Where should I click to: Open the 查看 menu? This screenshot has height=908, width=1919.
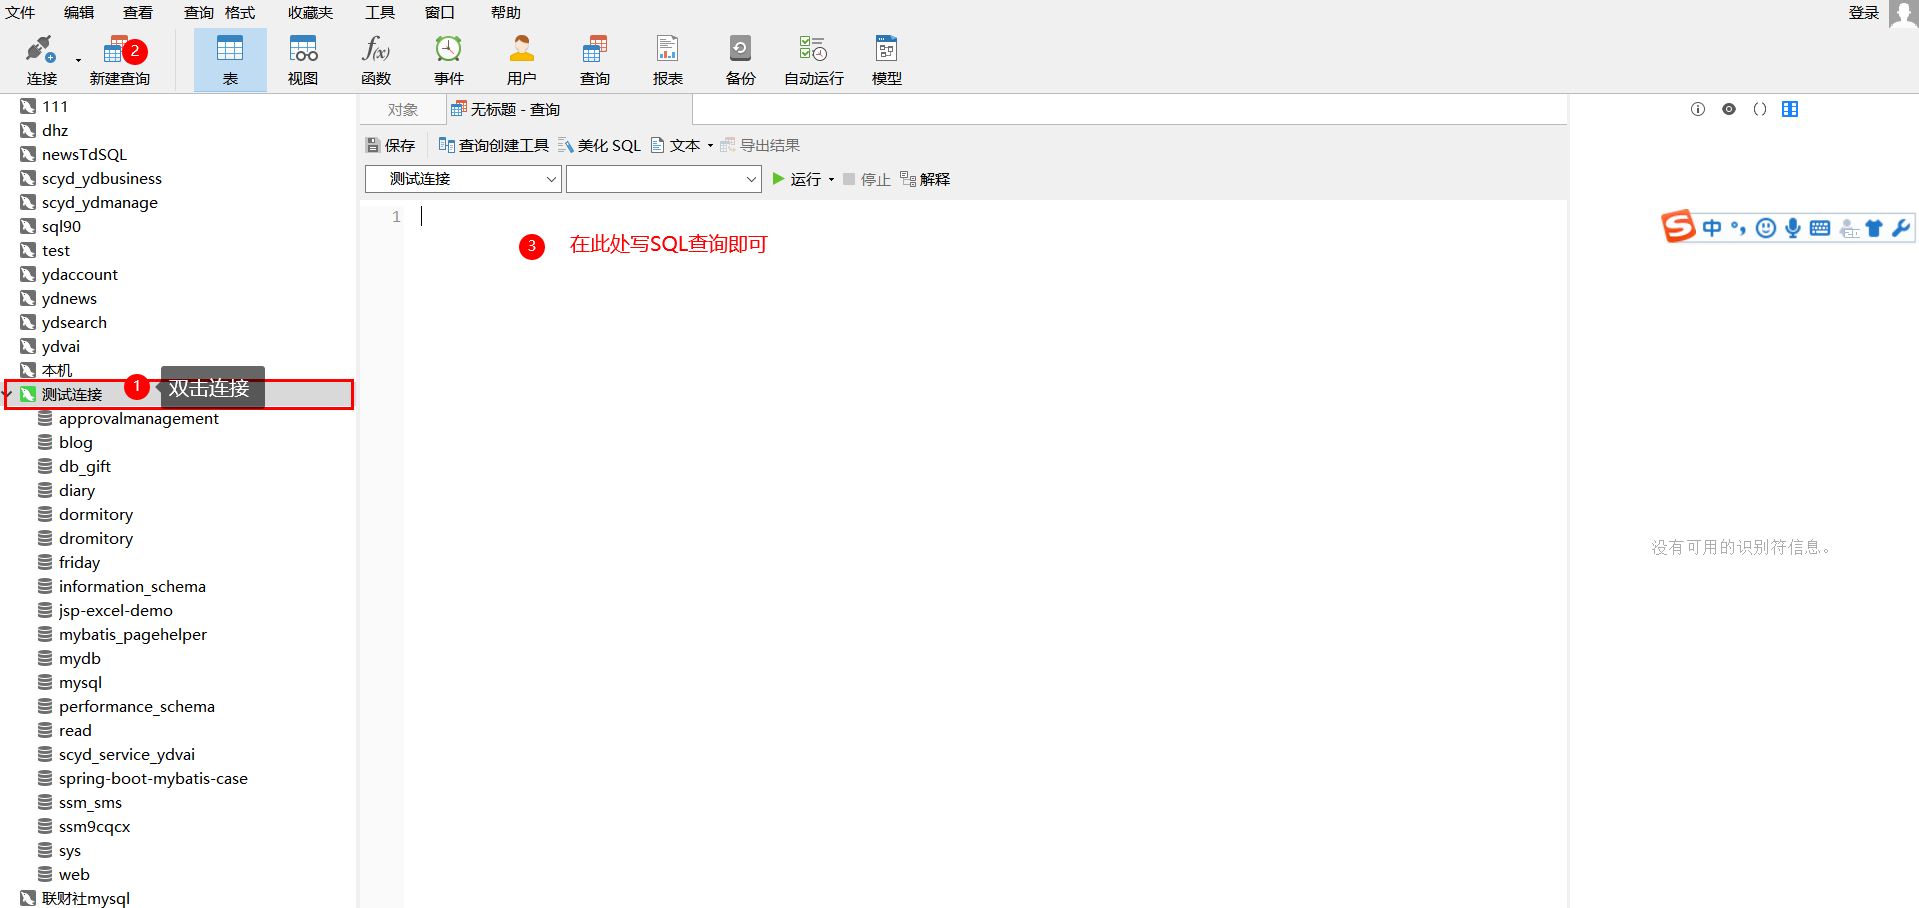(x=138, y=13)
